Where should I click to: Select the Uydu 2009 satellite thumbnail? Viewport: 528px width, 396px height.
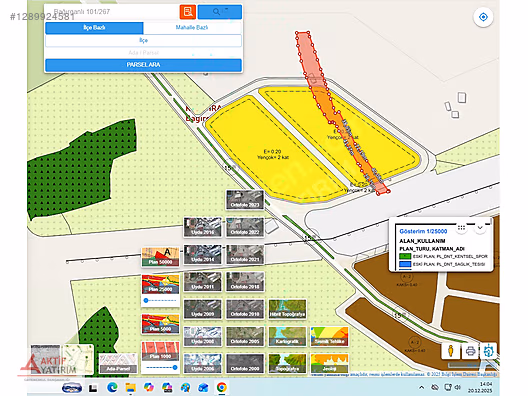(x=203, y=309)
